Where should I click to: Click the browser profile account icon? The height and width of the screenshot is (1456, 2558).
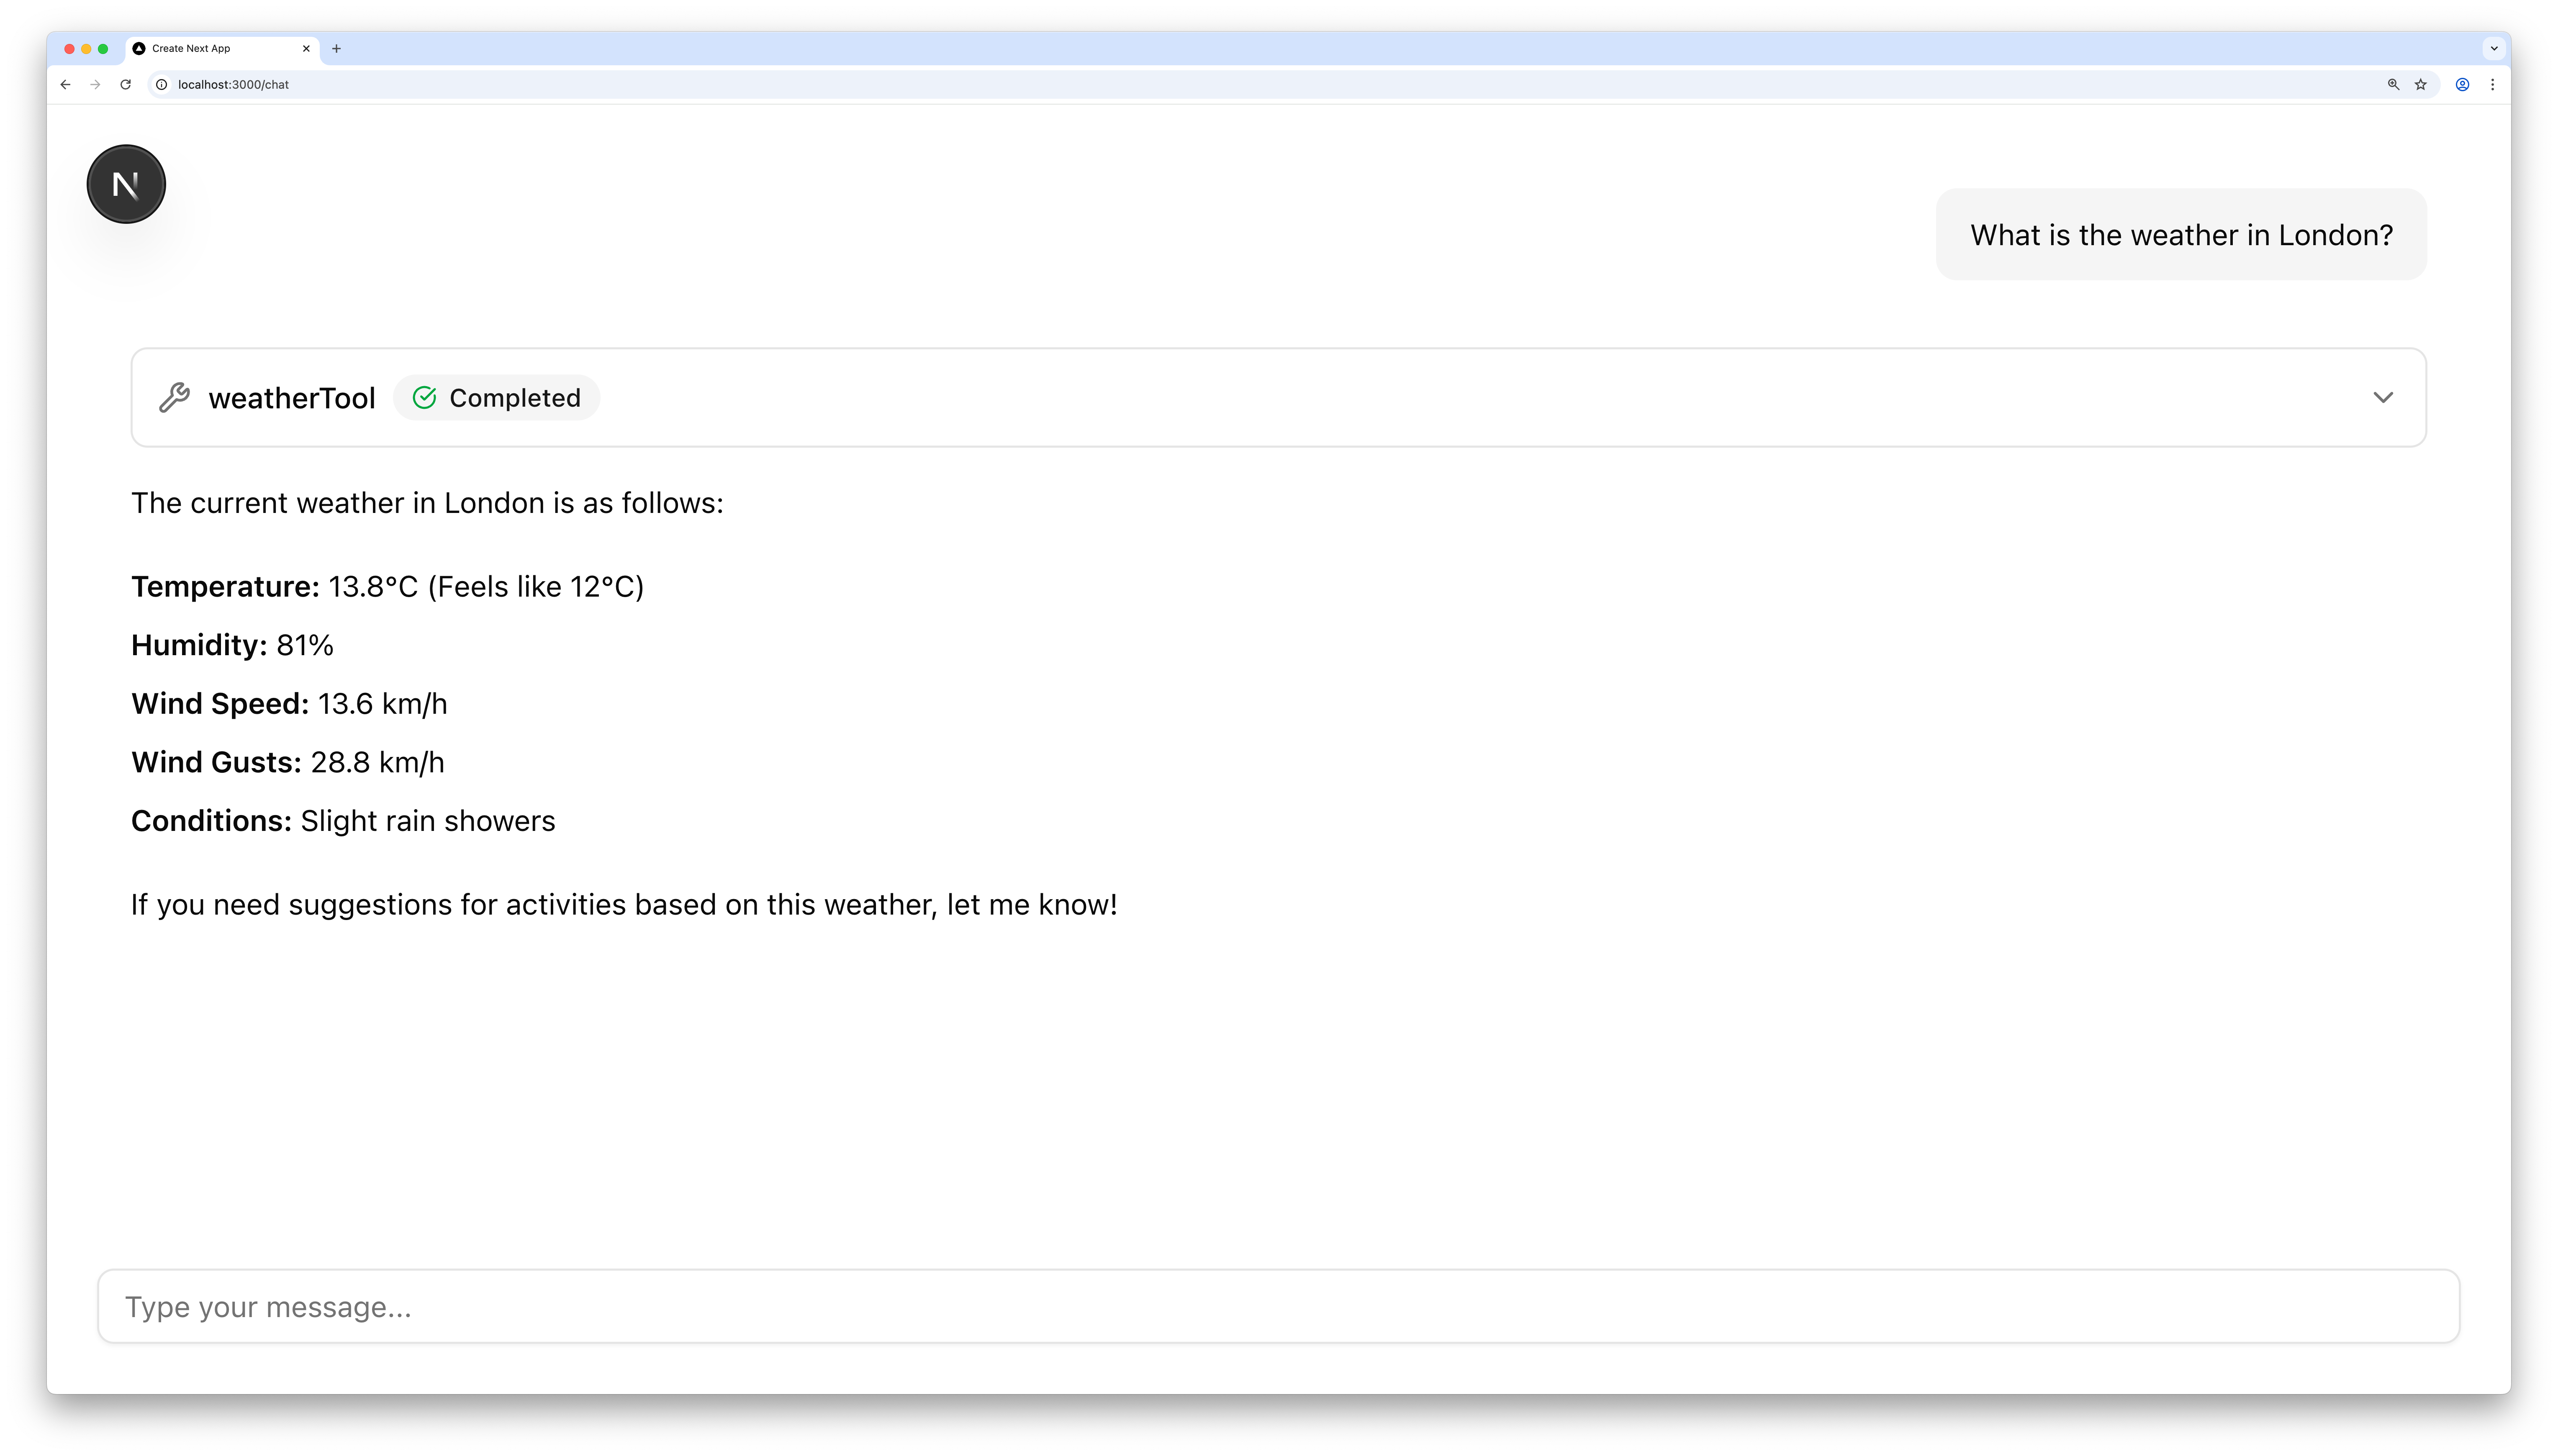coord(2462,85)
